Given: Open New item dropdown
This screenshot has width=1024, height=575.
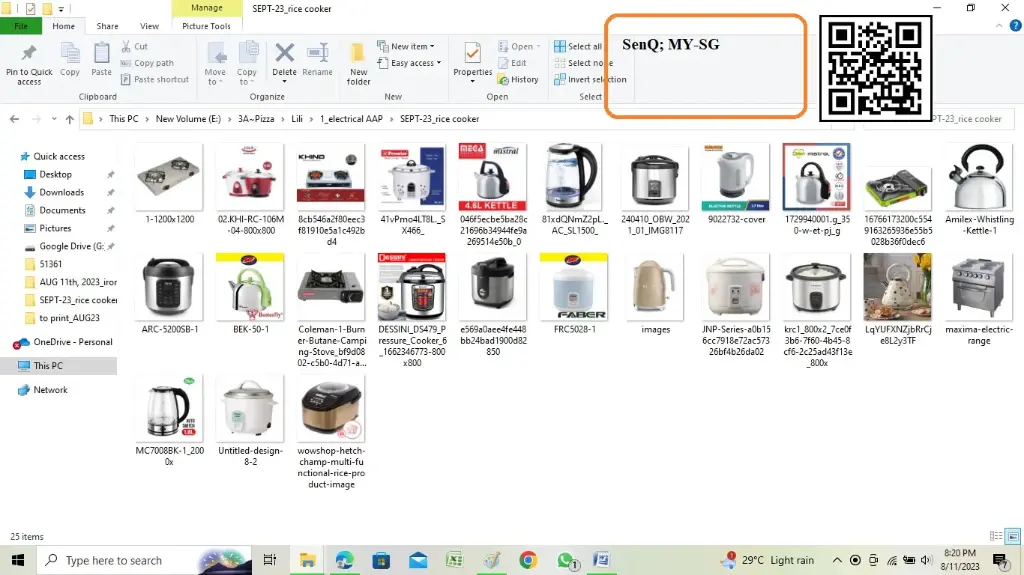Looking at the screenshot, I should [x=406, y=46].
